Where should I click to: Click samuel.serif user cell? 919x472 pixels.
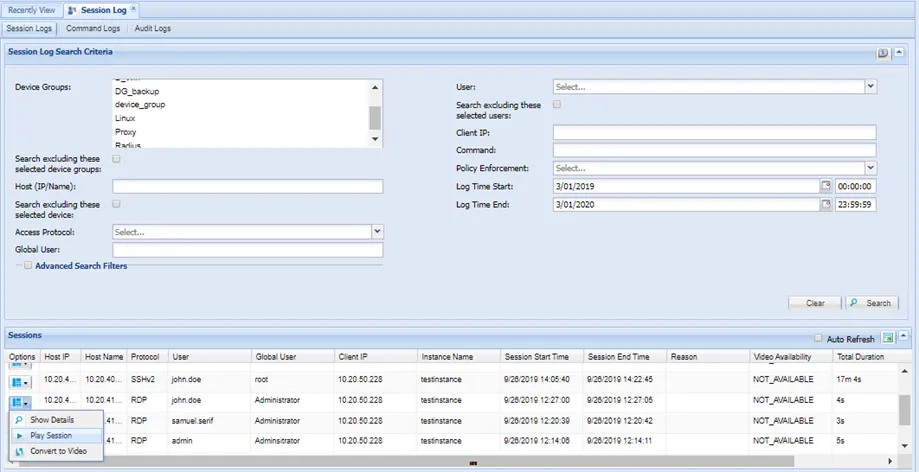[x=190, y=421]
